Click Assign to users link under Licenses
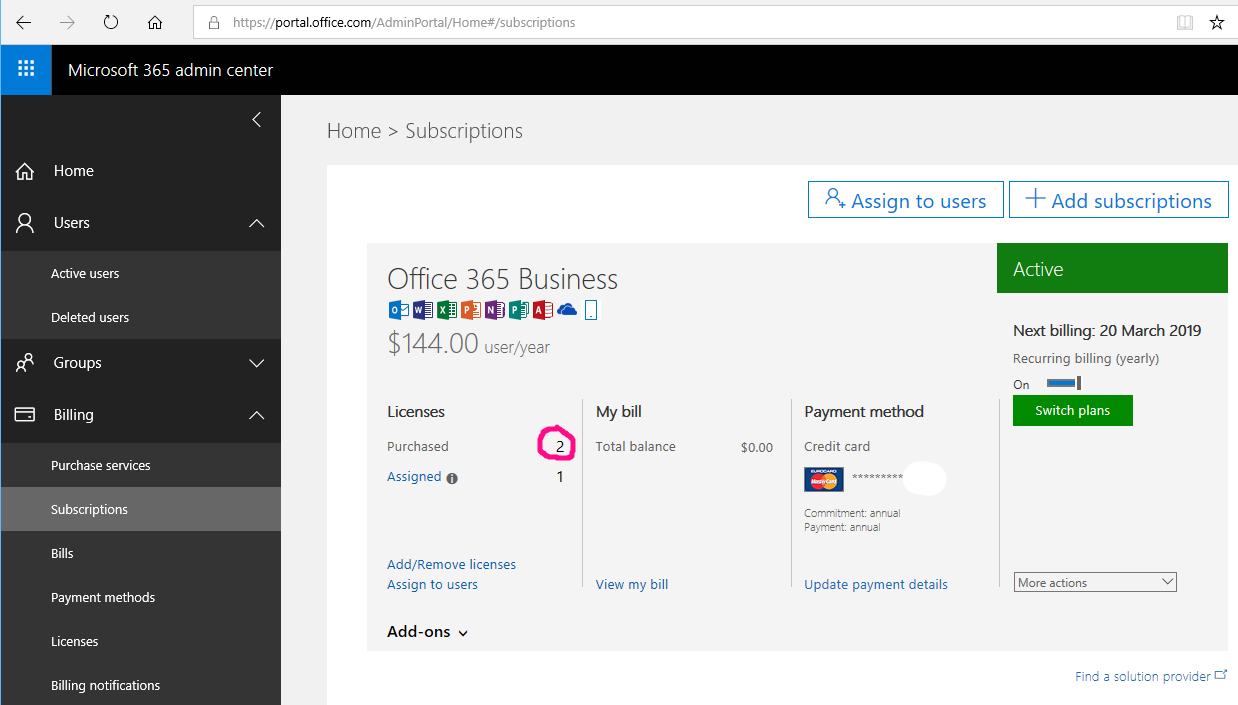Viewport: 1238px width, 705px height. [432, 584]
